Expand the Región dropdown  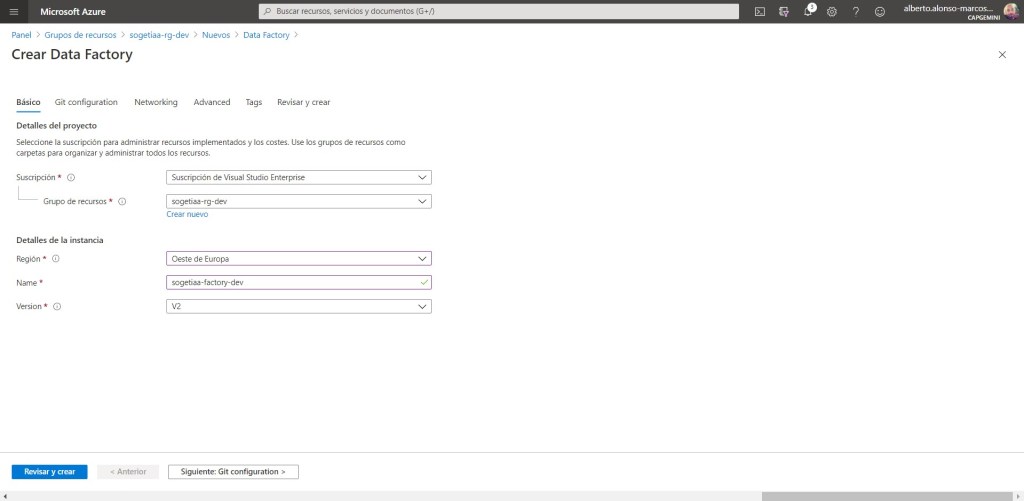[x=298, y=258]
